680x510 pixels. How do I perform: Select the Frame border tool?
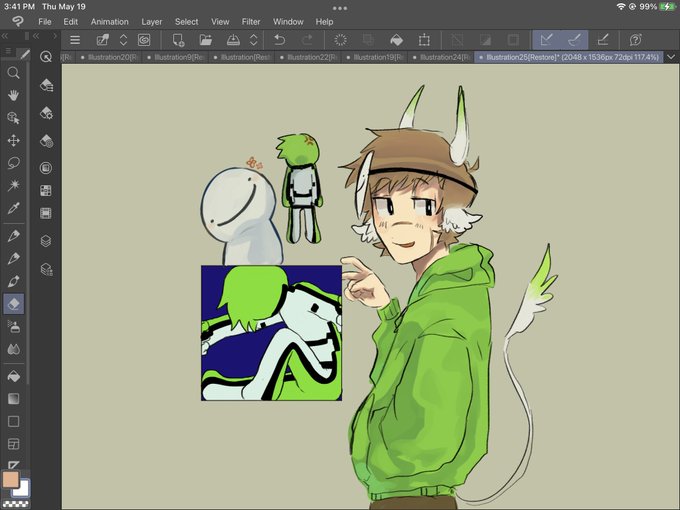coord(13,444)
